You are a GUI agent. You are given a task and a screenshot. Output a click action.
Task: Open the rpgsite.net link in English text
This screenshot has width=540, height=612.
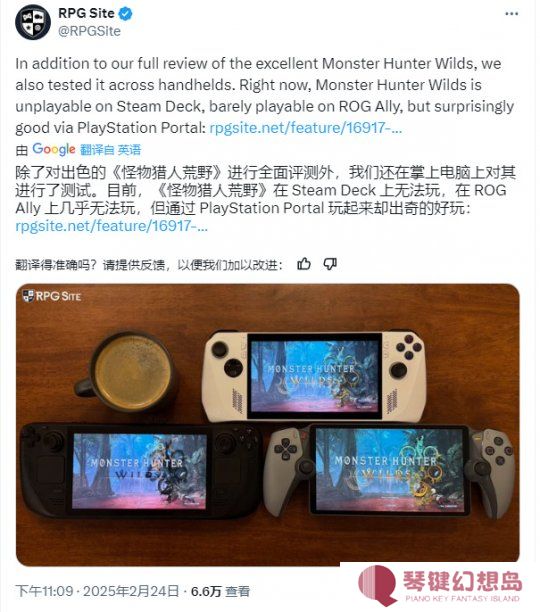pos(306,128)
